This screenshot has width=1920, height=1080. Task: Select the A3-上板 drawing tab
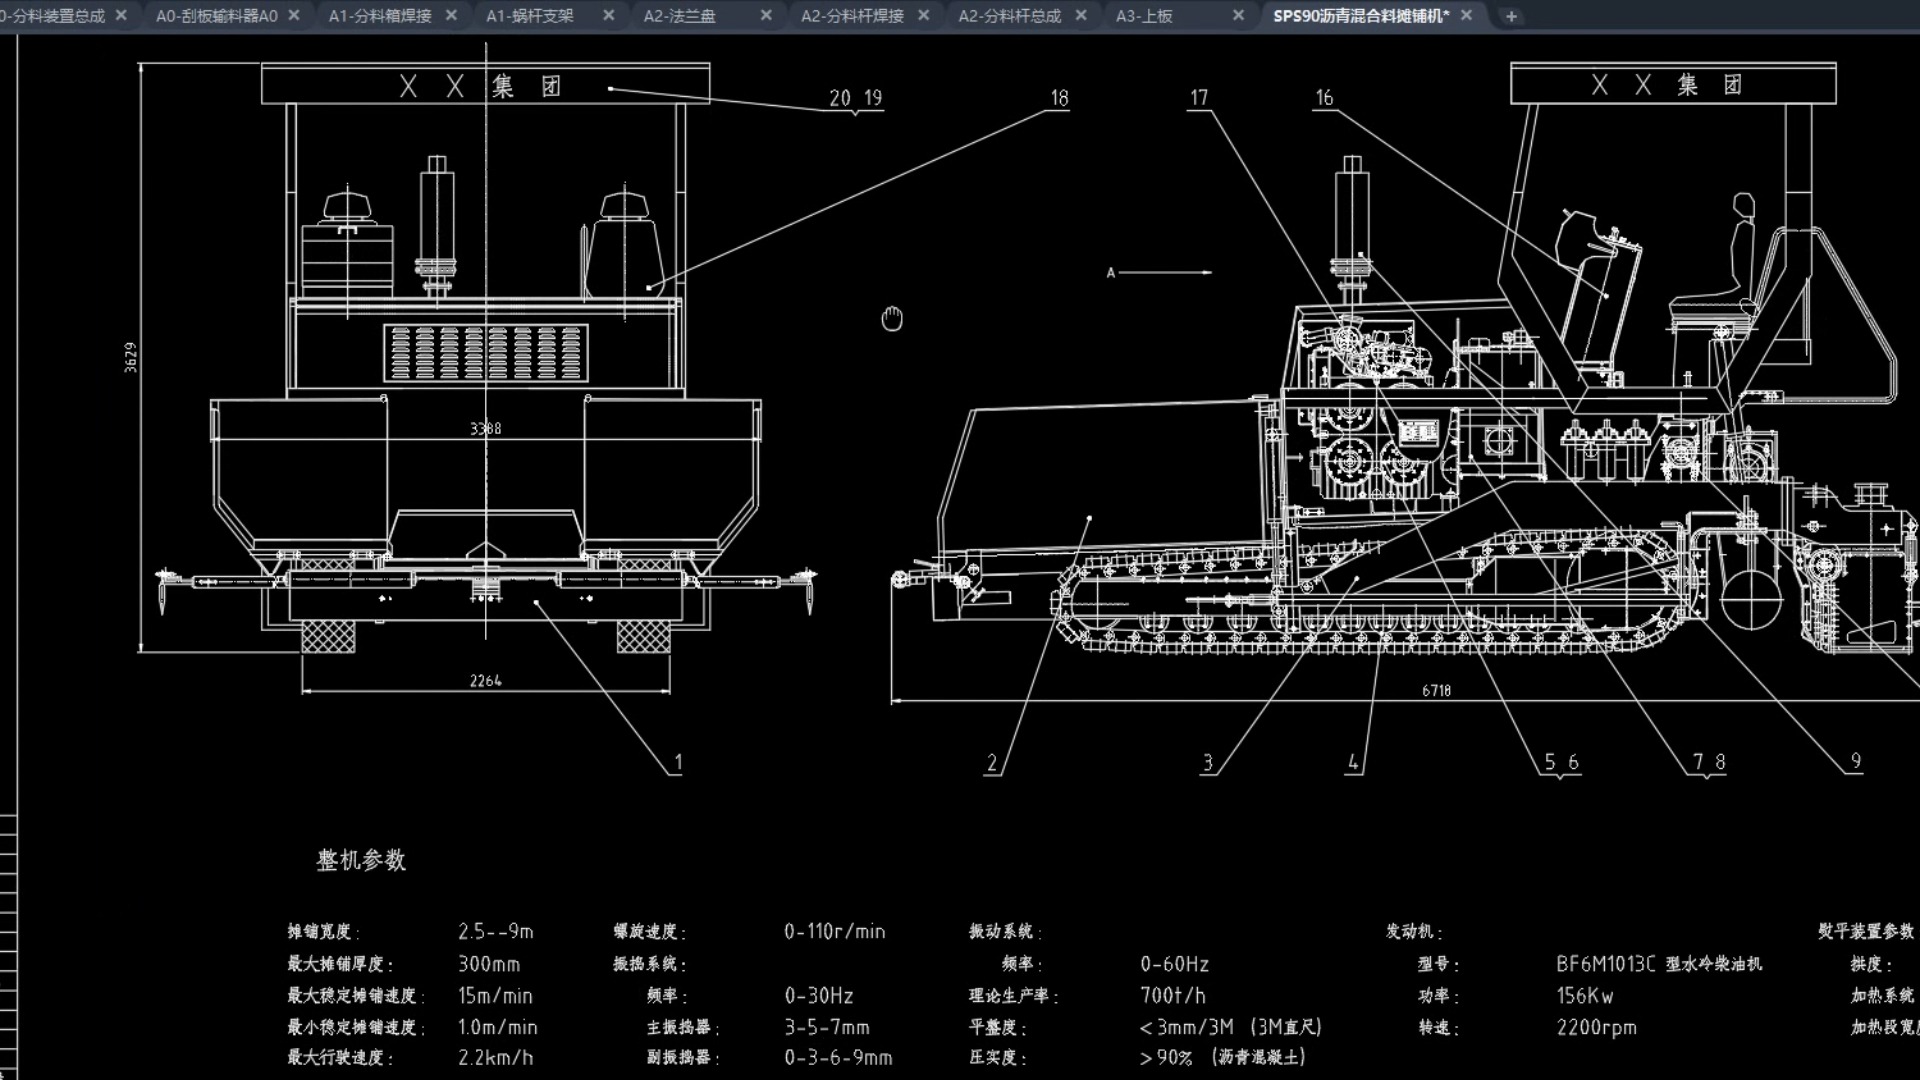tap(1144, 16)
